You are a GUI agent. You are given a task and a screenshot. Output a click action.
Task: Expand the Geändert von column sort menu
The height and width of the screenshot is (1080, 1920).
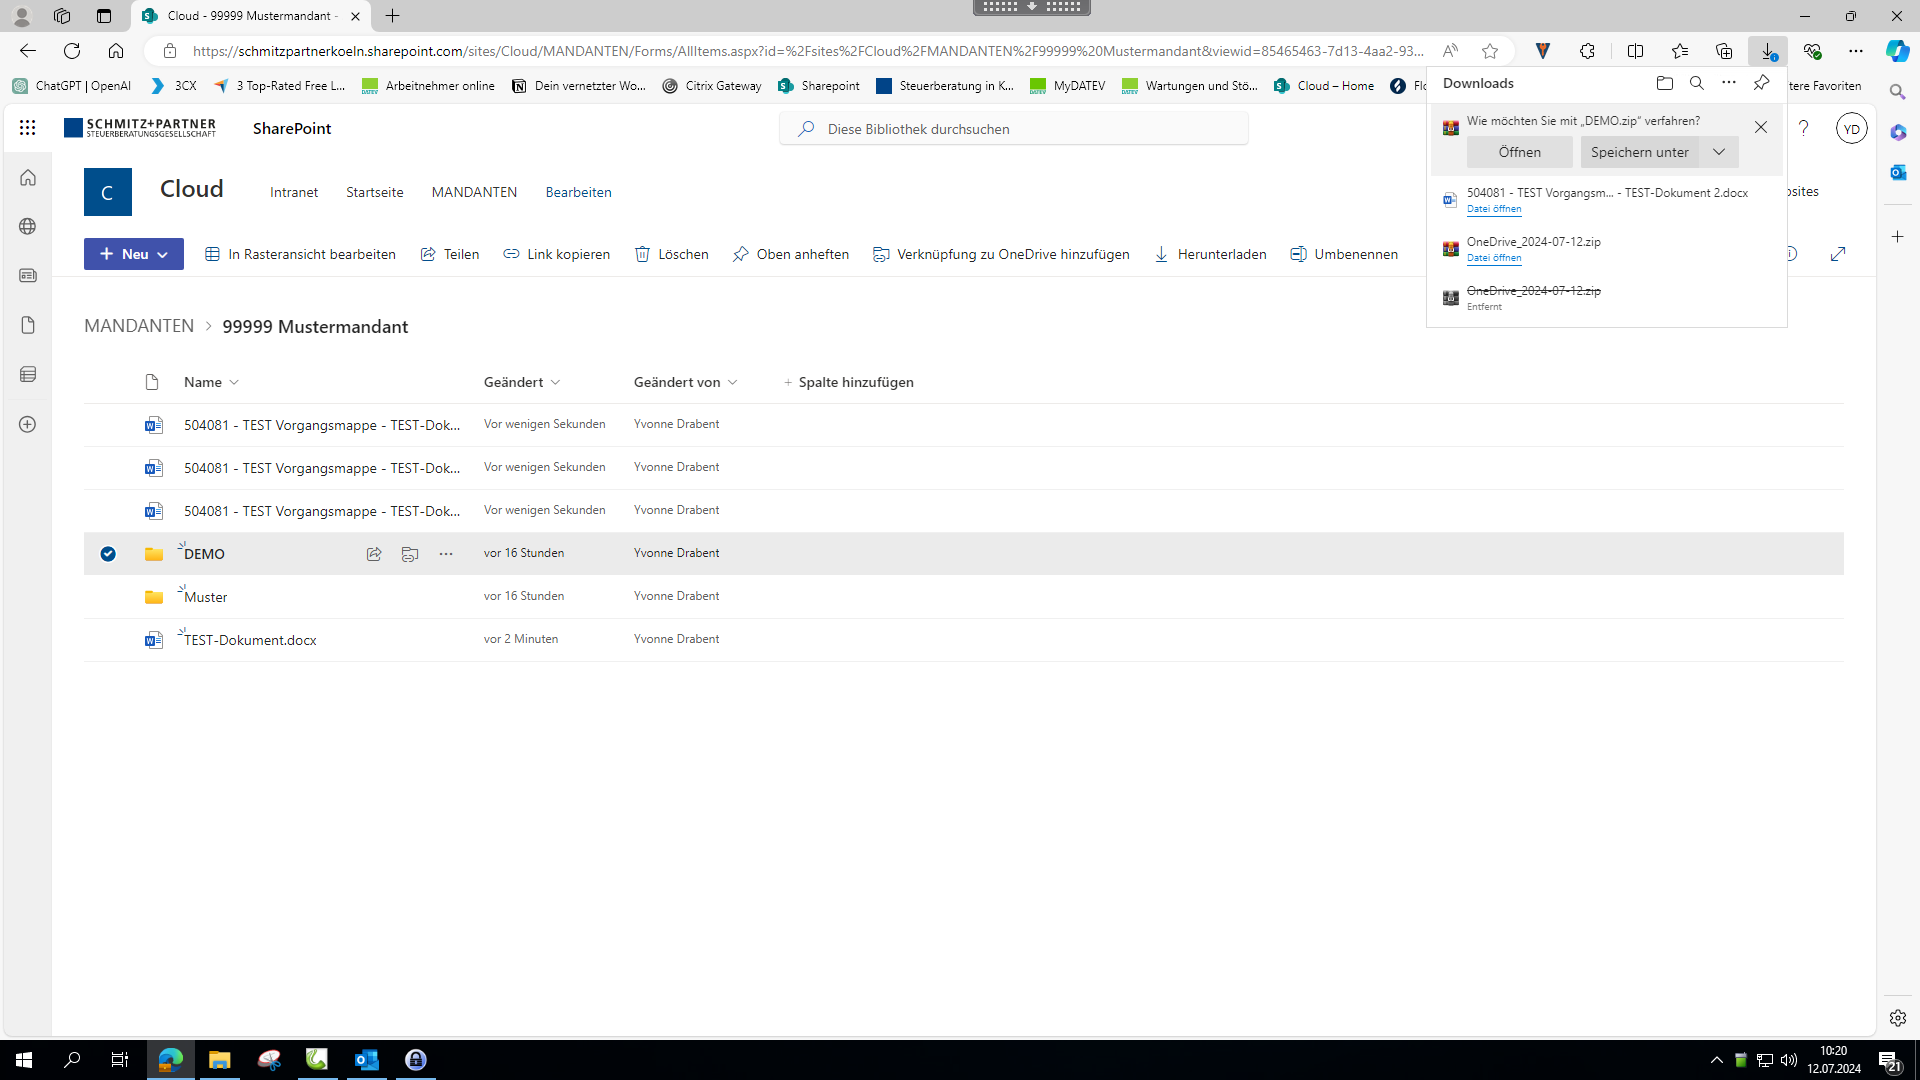click(x=733, y=382)
